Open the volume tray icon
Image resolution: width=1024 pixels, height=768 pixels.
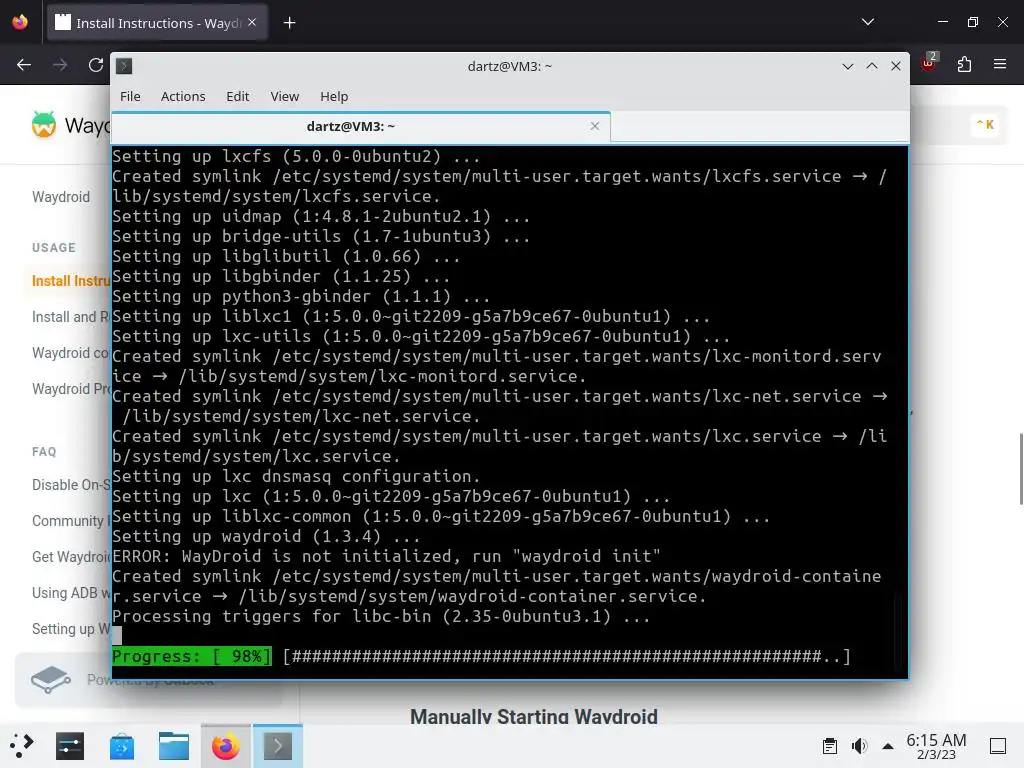click(859, 746)
